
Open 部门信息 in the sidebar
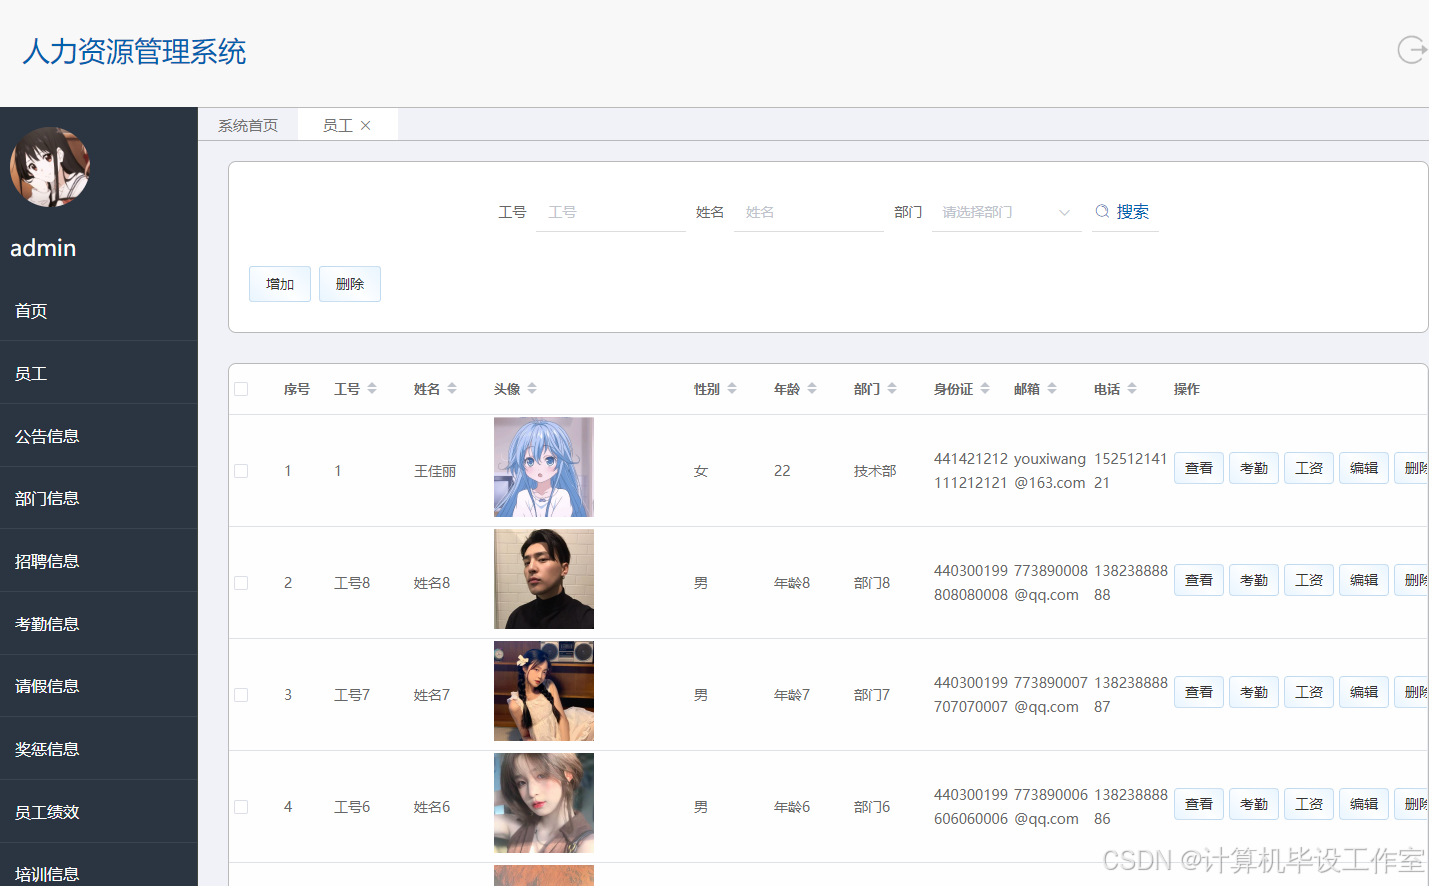(x=99, y=498)
